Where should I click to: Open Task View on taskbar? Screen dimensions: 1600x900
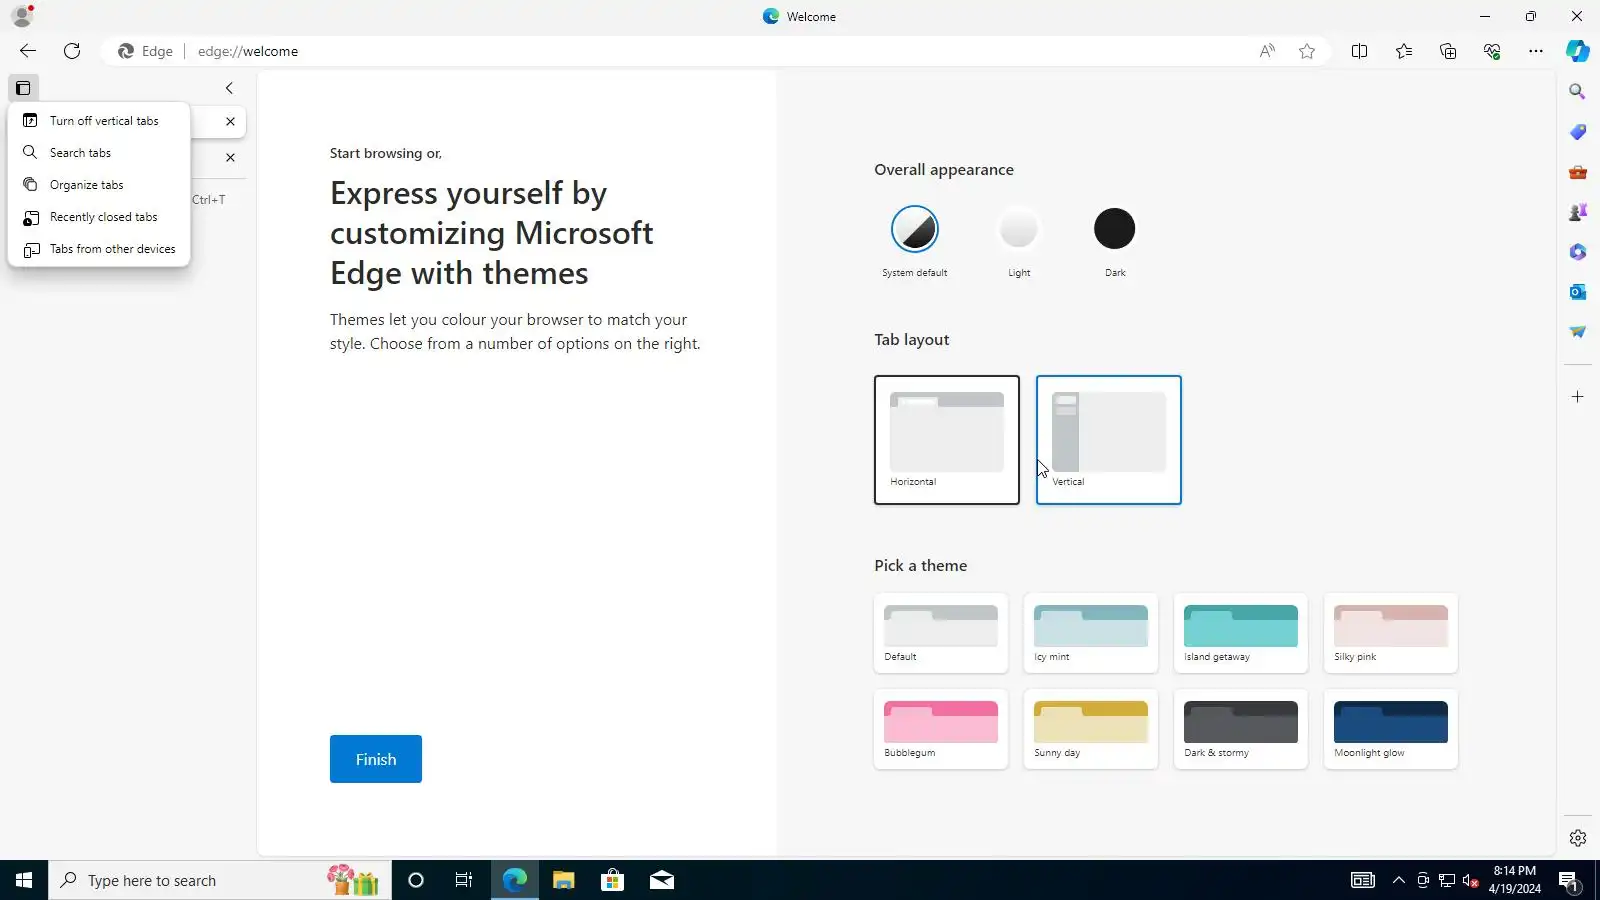464,880
